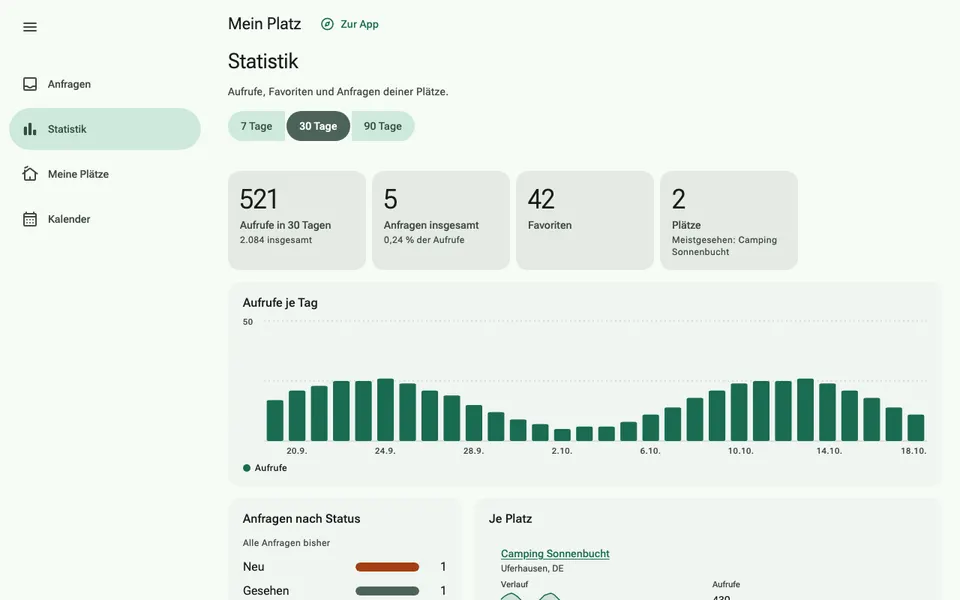
Task: Click the gray Gesehen status bar
Action: coord(387,591)
